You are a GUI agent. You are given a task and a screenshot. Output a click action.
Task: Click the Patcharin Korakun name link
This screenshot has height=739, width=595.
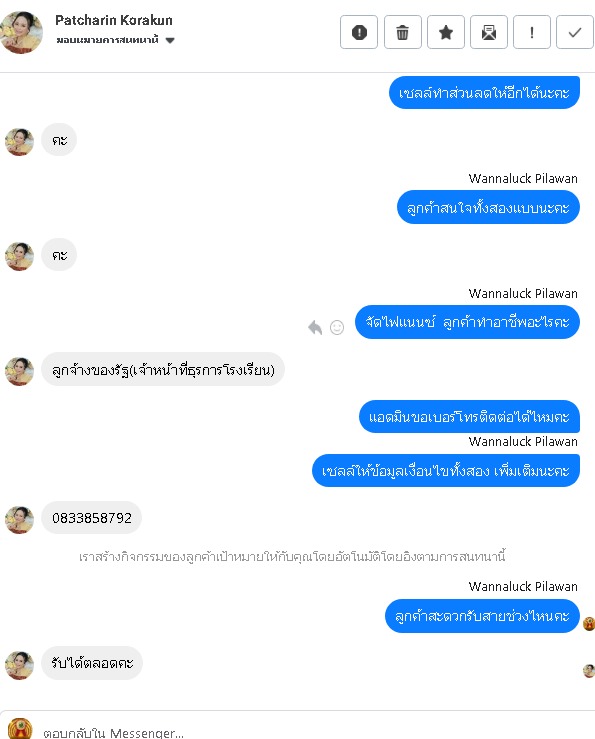(114, 20)
